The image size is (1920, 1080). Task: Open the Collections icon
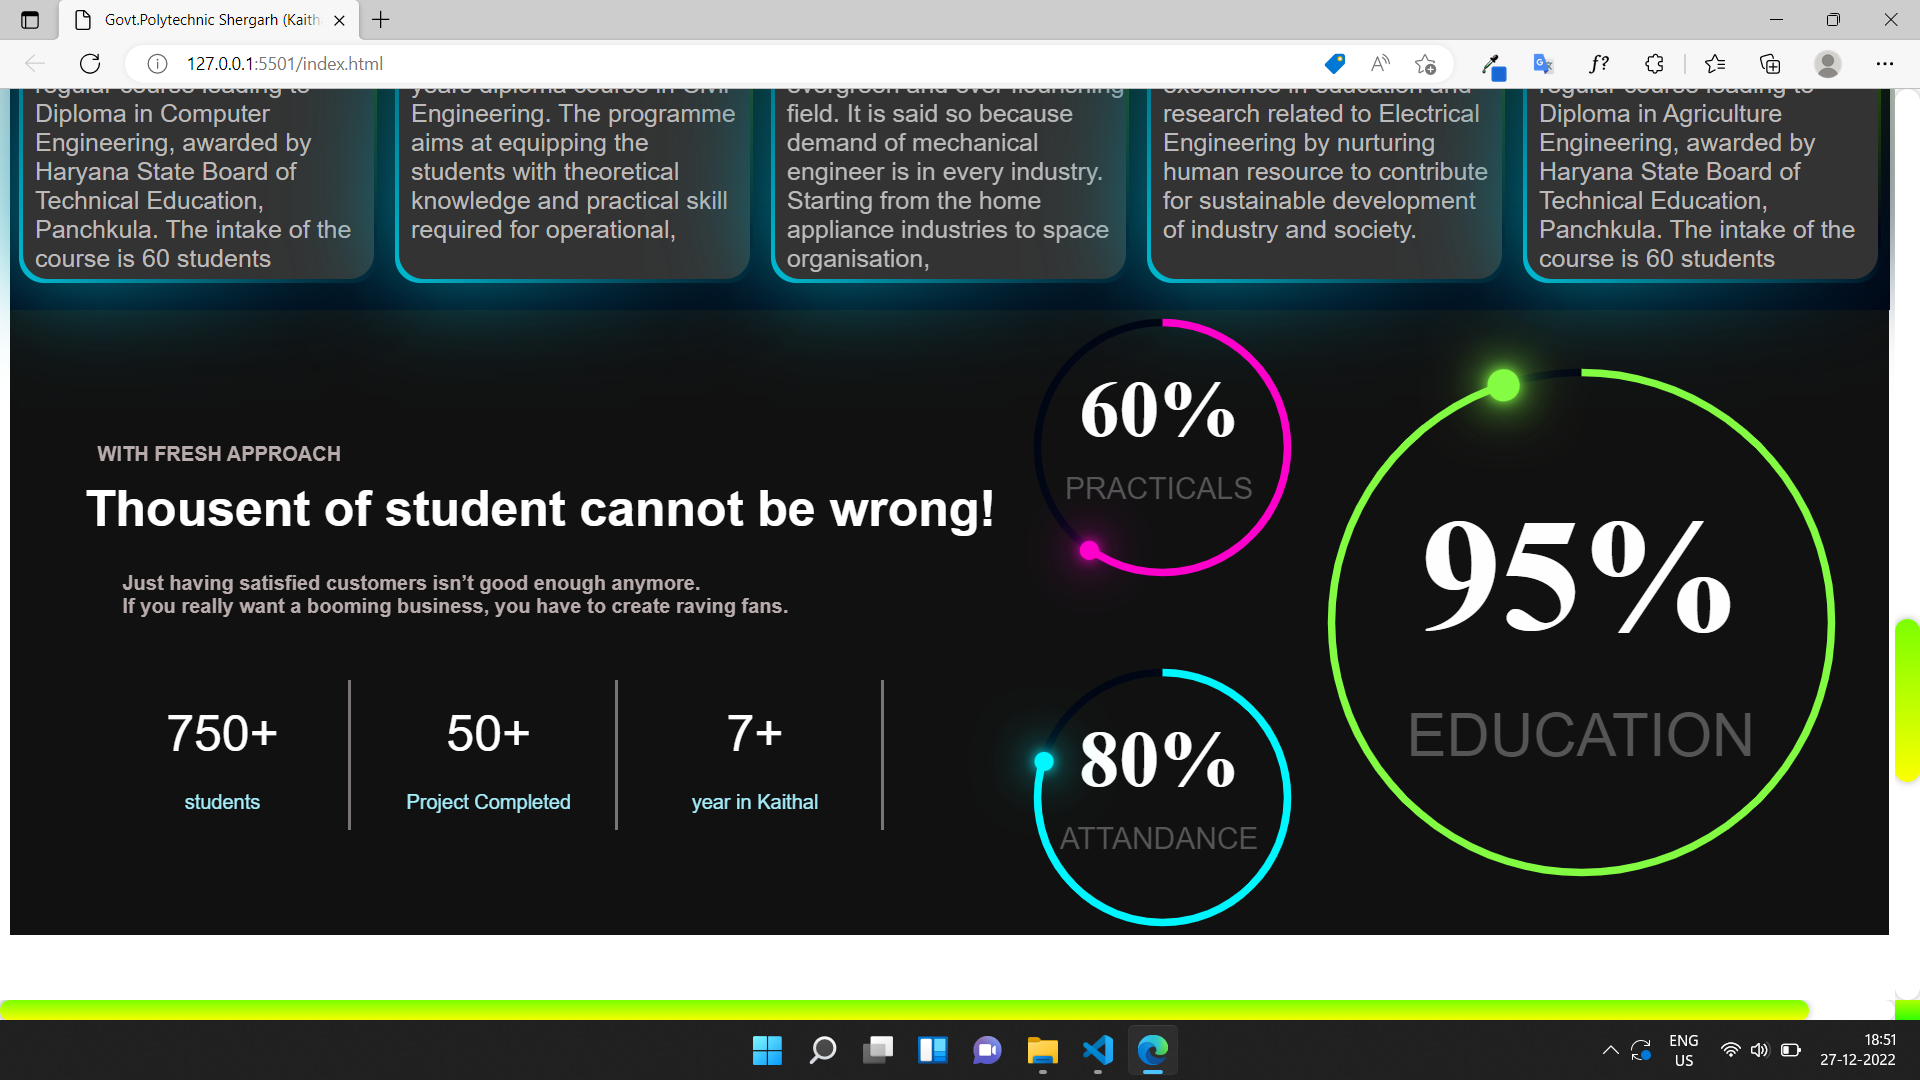1770,64
